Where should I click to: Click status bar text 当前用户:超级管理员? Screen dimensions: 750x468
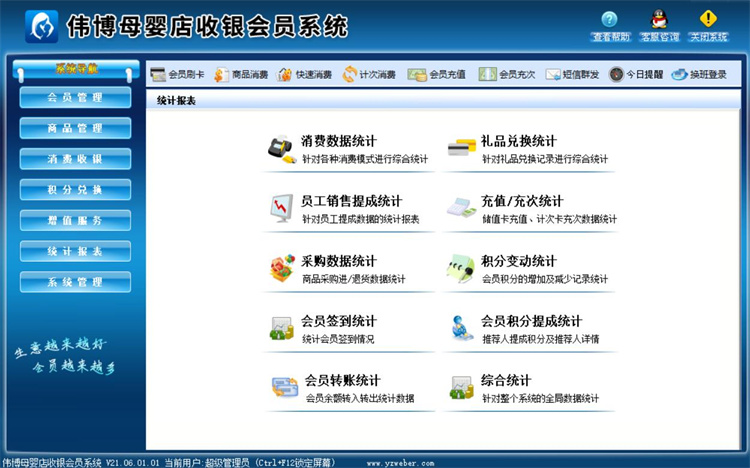click(207, 463)
